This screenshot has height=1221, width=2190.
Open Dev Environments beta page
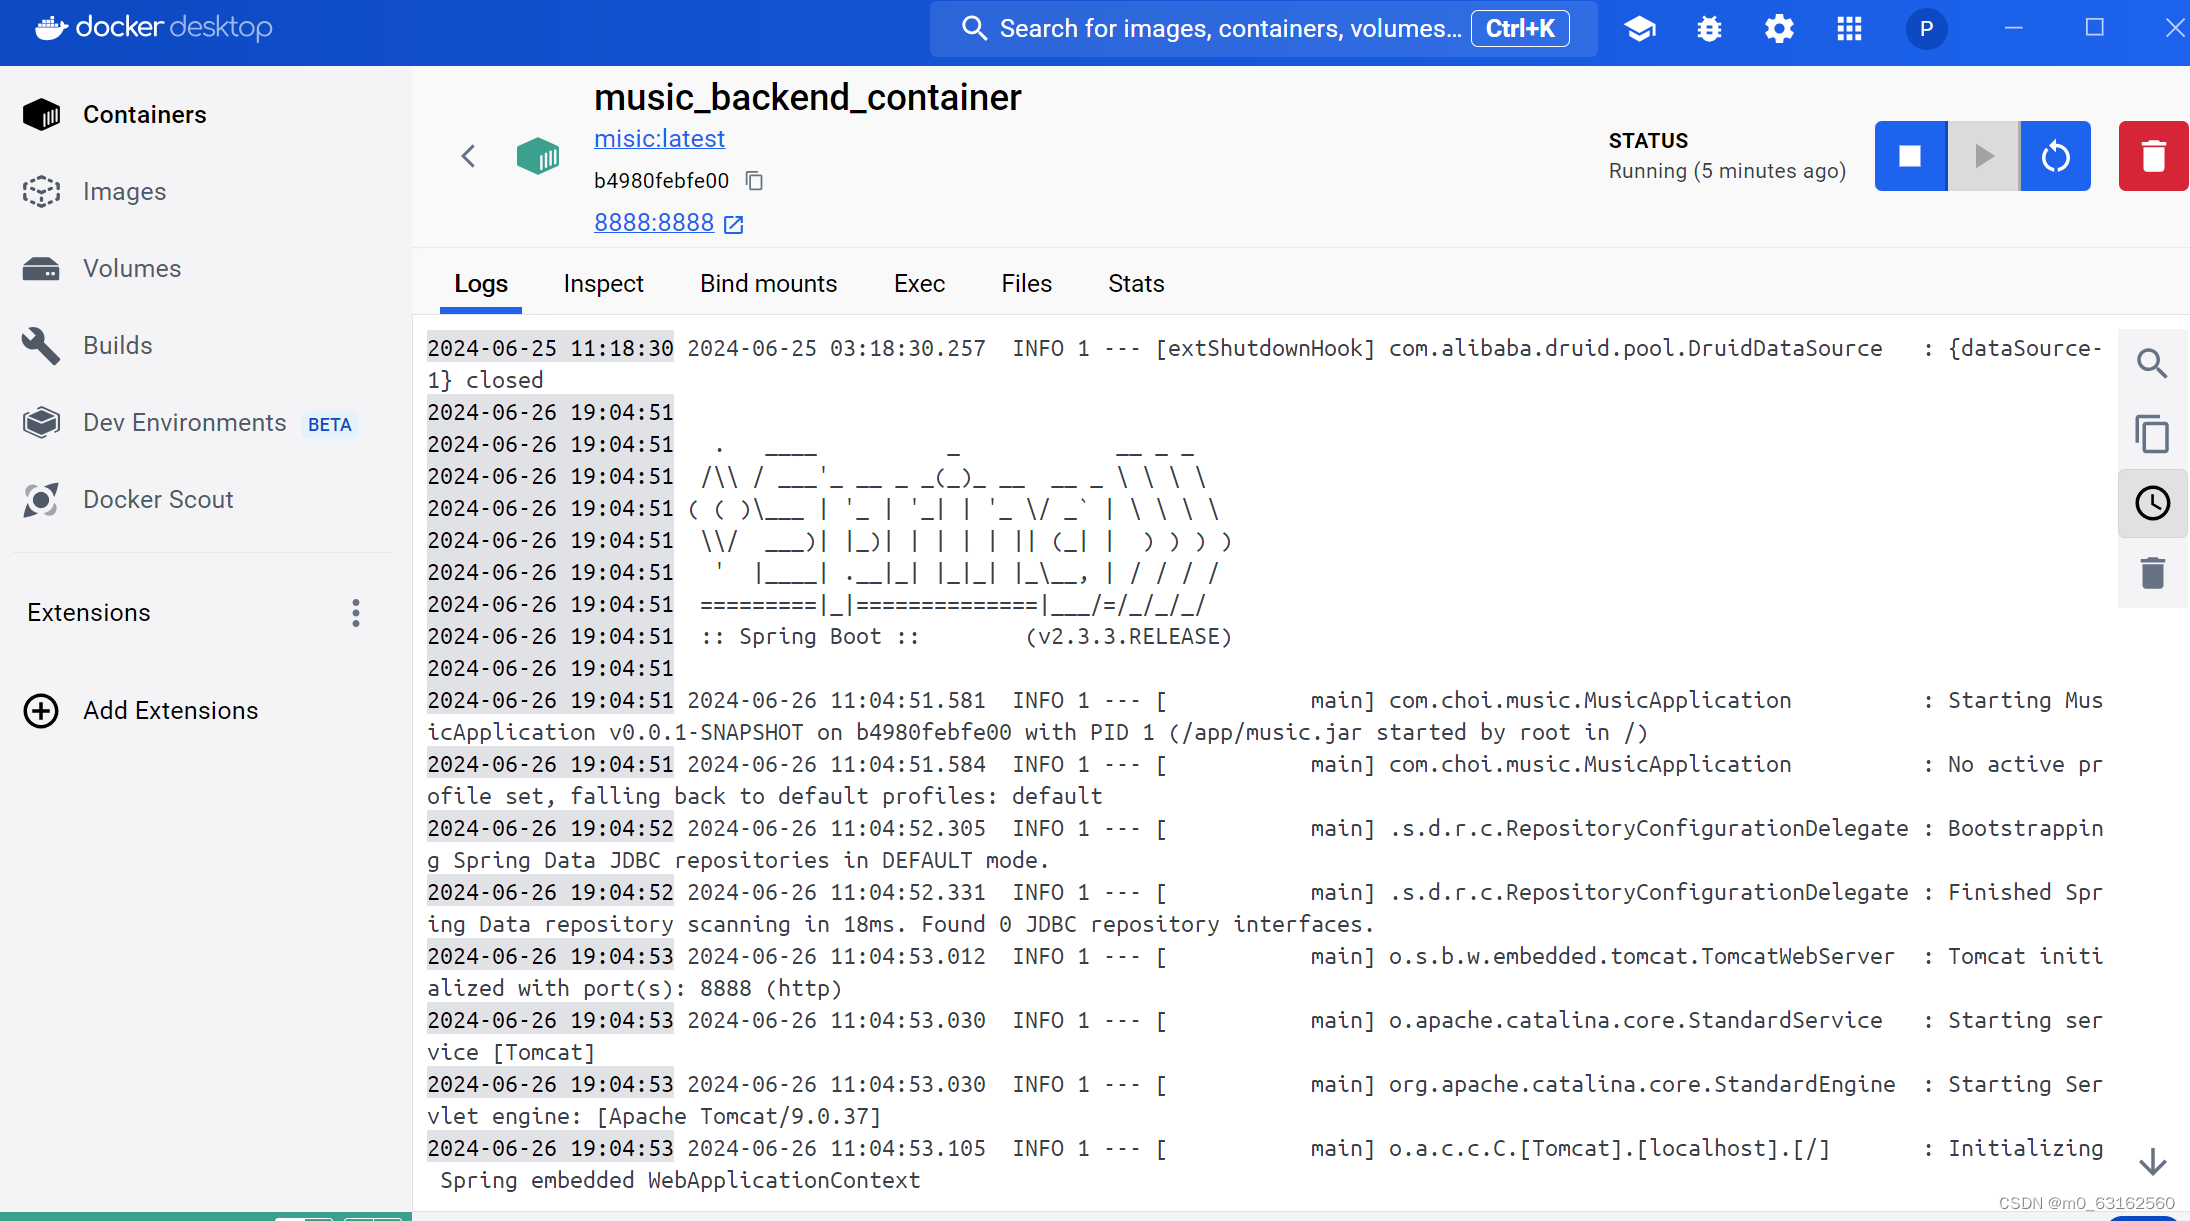[185, 423]
